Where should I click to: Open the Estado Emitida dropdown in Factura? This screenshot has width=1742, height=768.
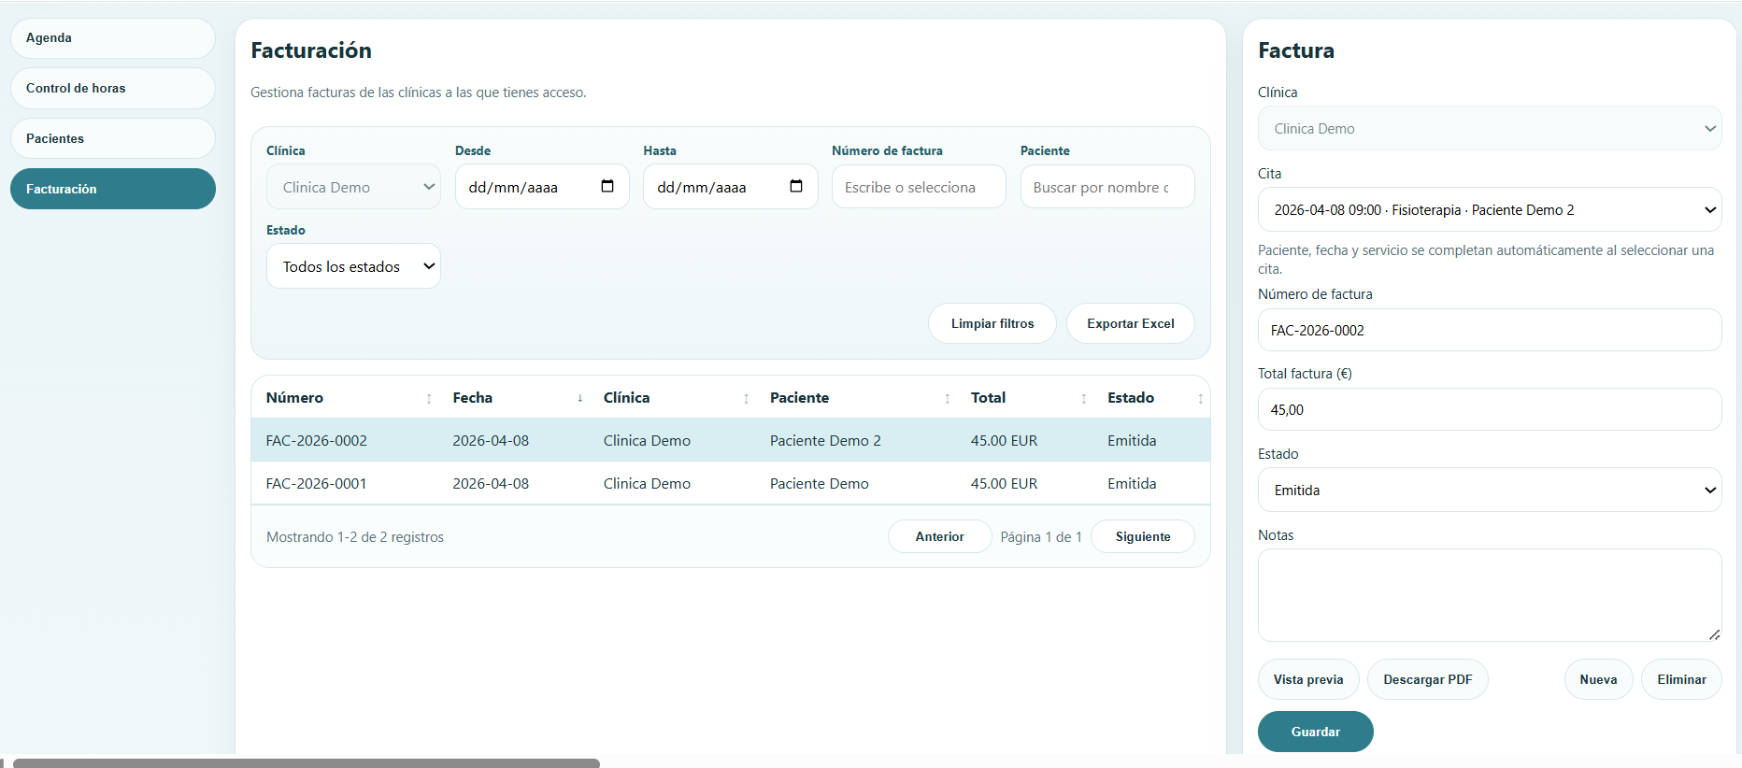click(x=1489, y=490)
